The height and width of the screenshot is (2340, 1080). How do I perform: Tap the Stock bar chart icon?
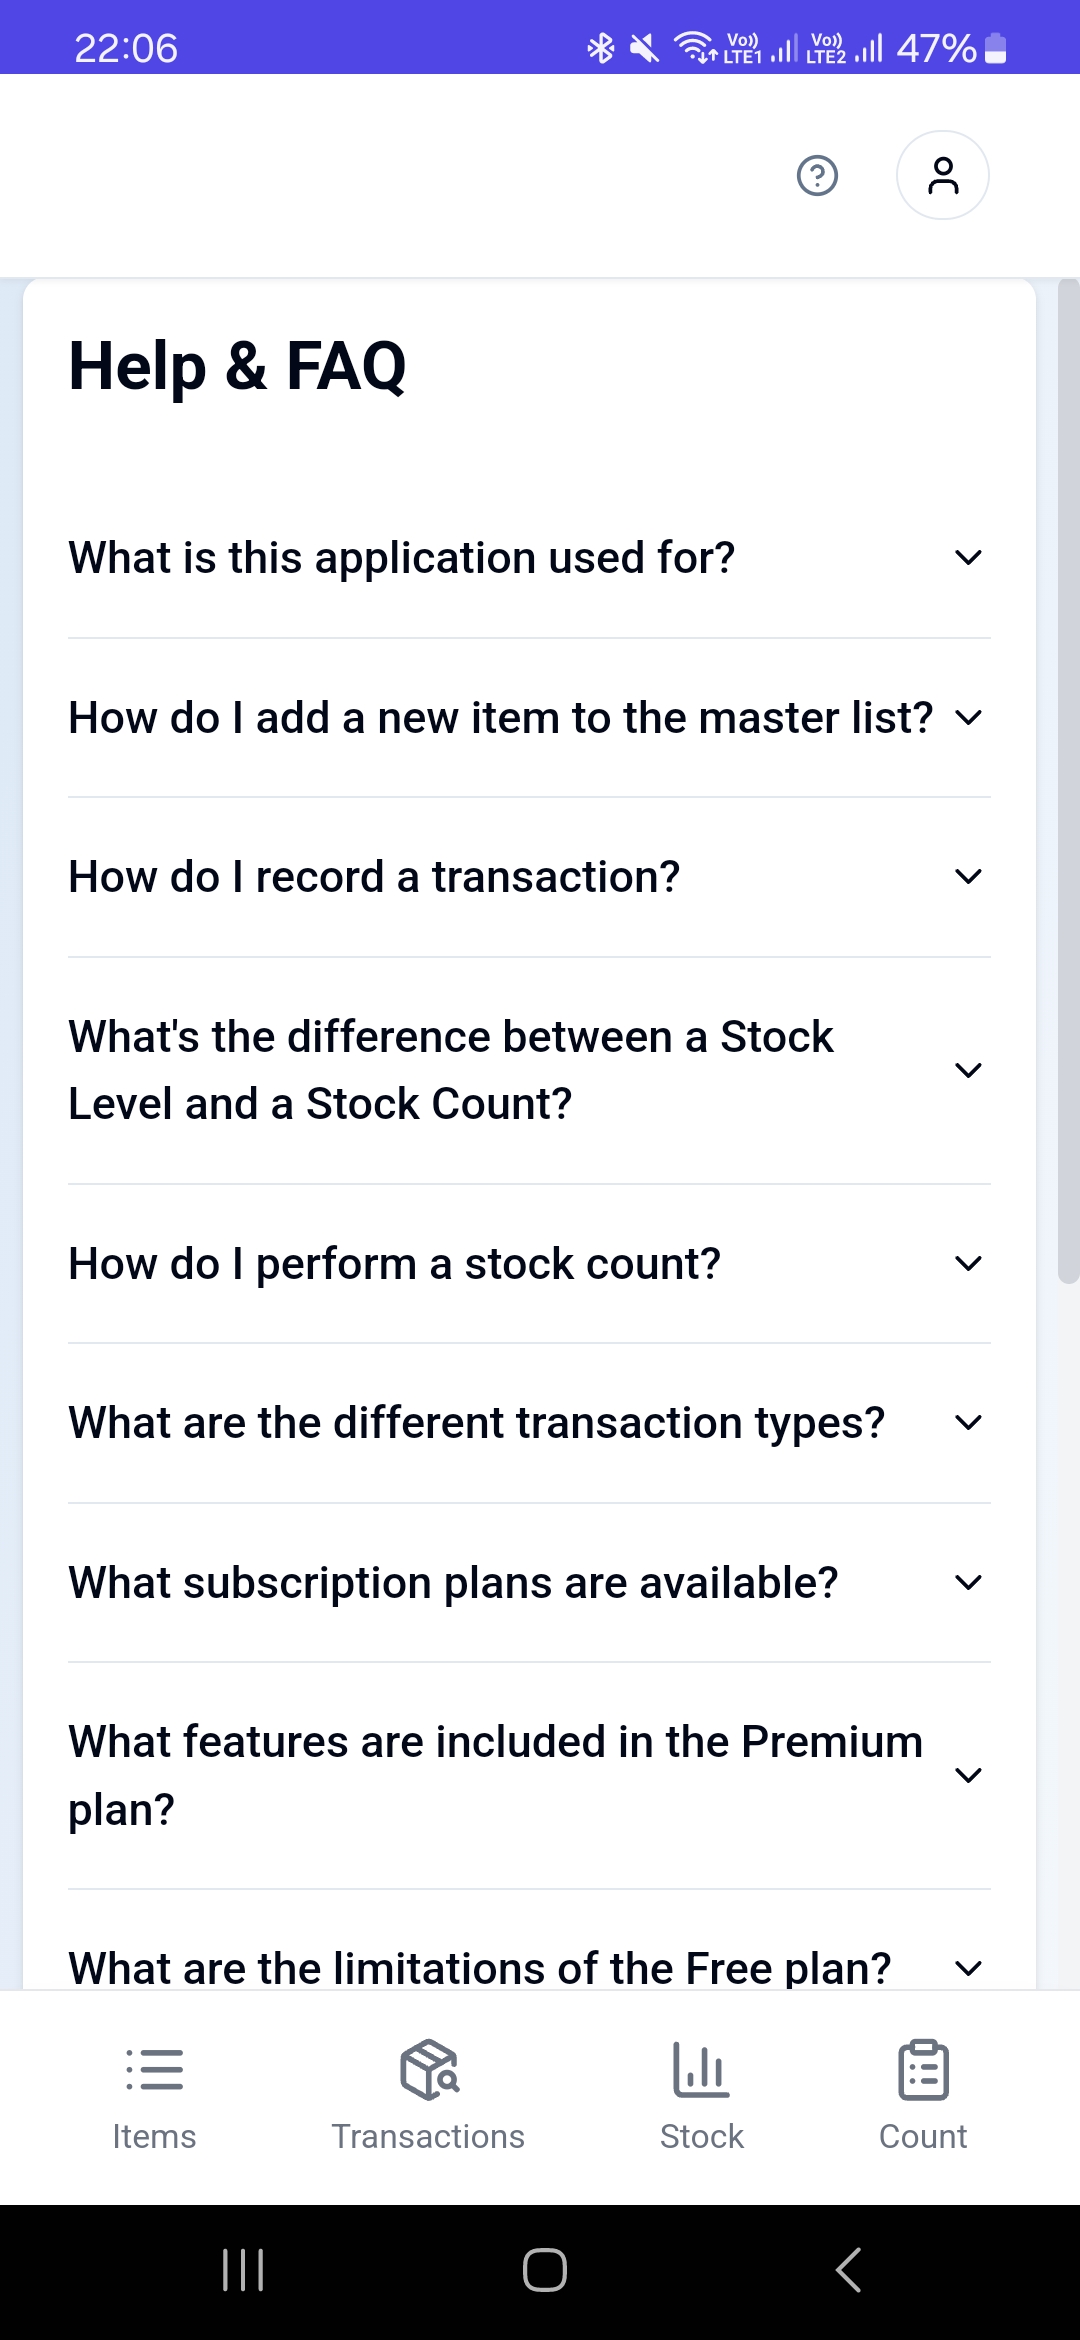coord(701,2069)
